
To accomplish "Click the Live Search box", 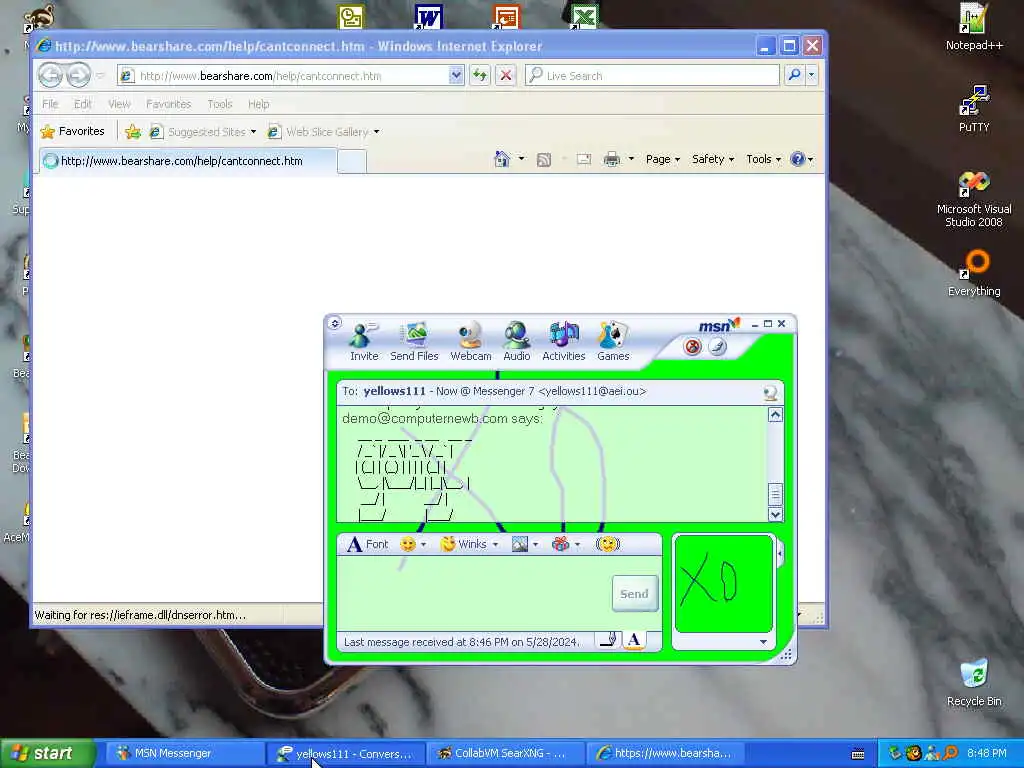I will [x=653, y=76].
